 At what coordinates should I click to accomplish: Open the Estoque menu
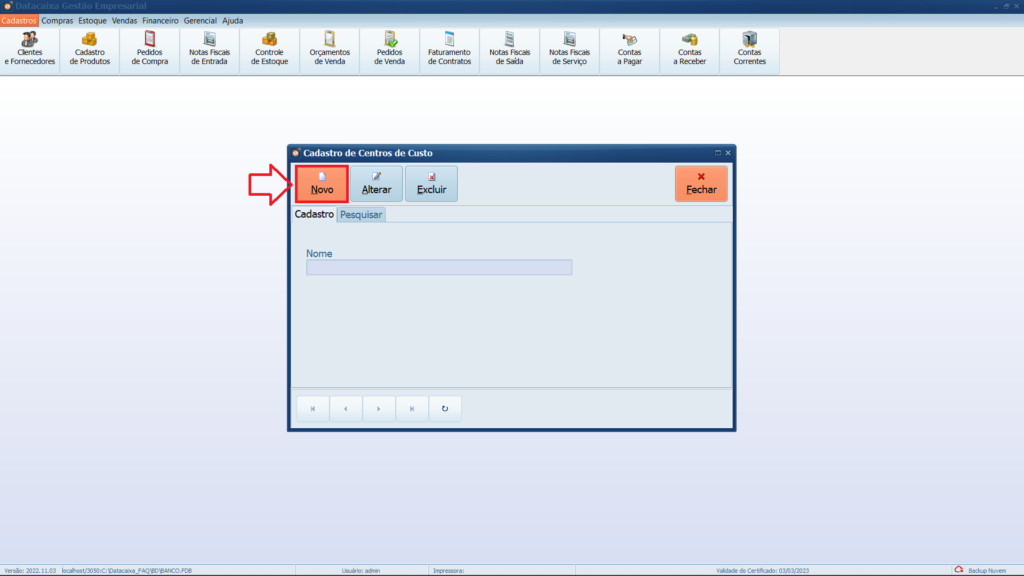point(92,21)
